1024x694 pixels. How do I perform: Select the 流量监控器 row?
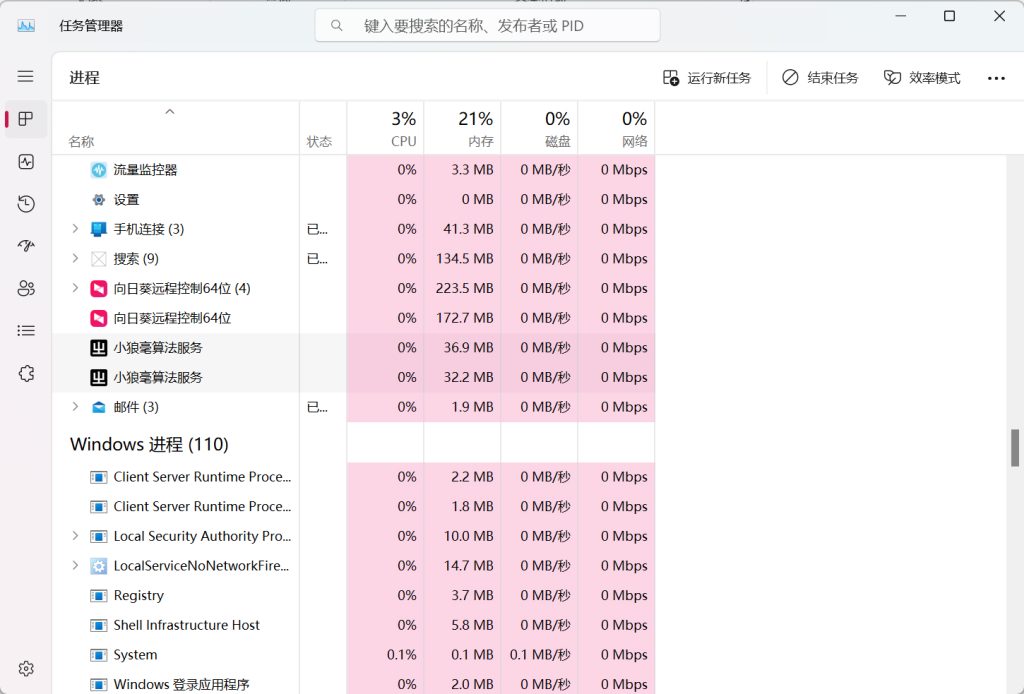pyautogui.click(x=353, y=170)
